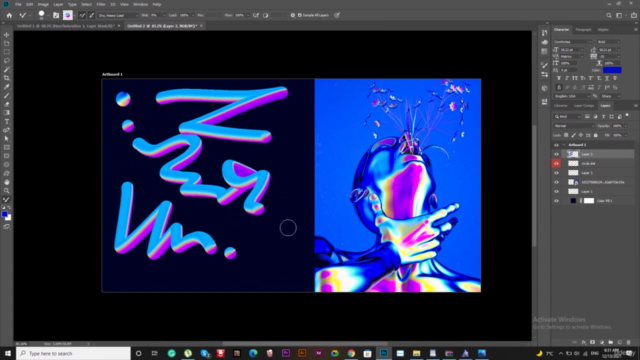Open Photoshop from the Windows taskbar
The image size is (640, 360).
(x=384, y=353)
